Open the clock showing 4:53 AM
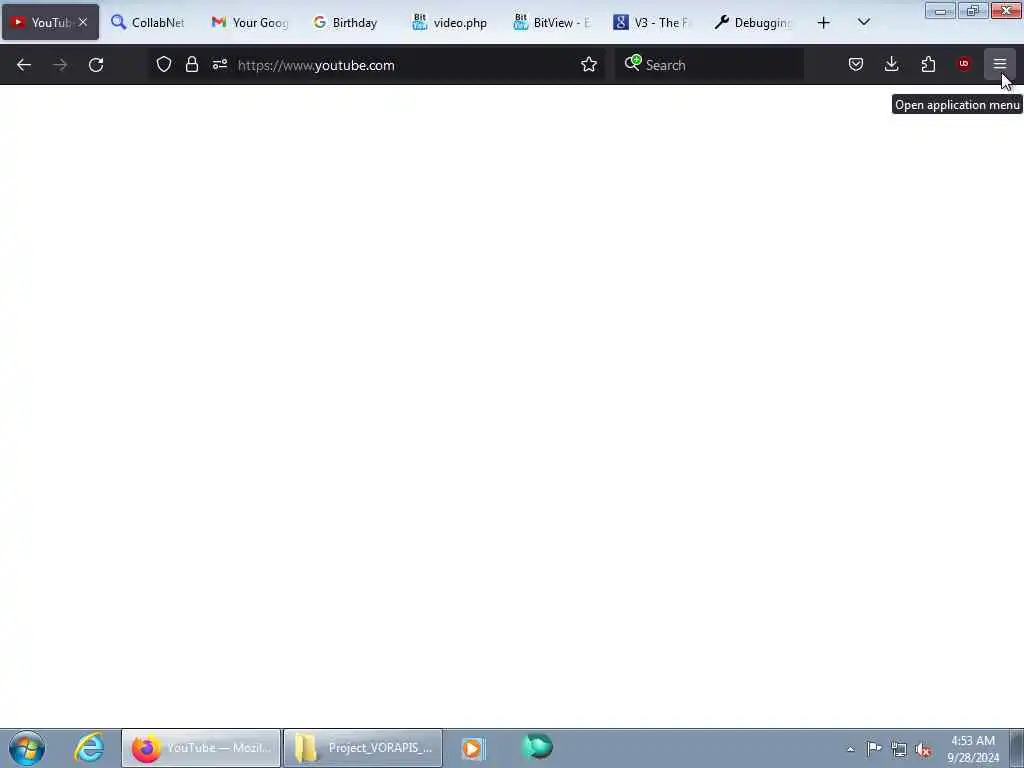This screenshot has width=1024, height=768. 973,748
